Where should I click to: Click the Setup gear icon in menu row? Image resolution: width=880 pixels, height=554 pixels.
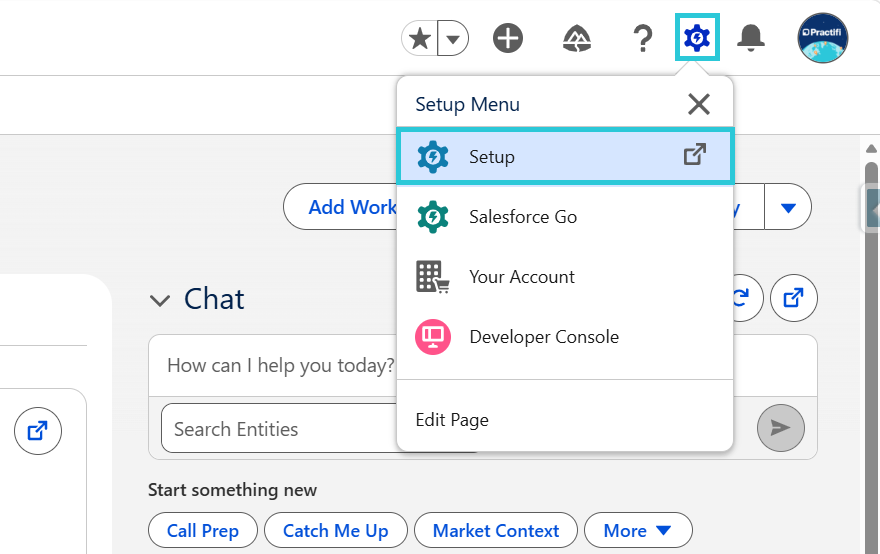coord(433,157)
